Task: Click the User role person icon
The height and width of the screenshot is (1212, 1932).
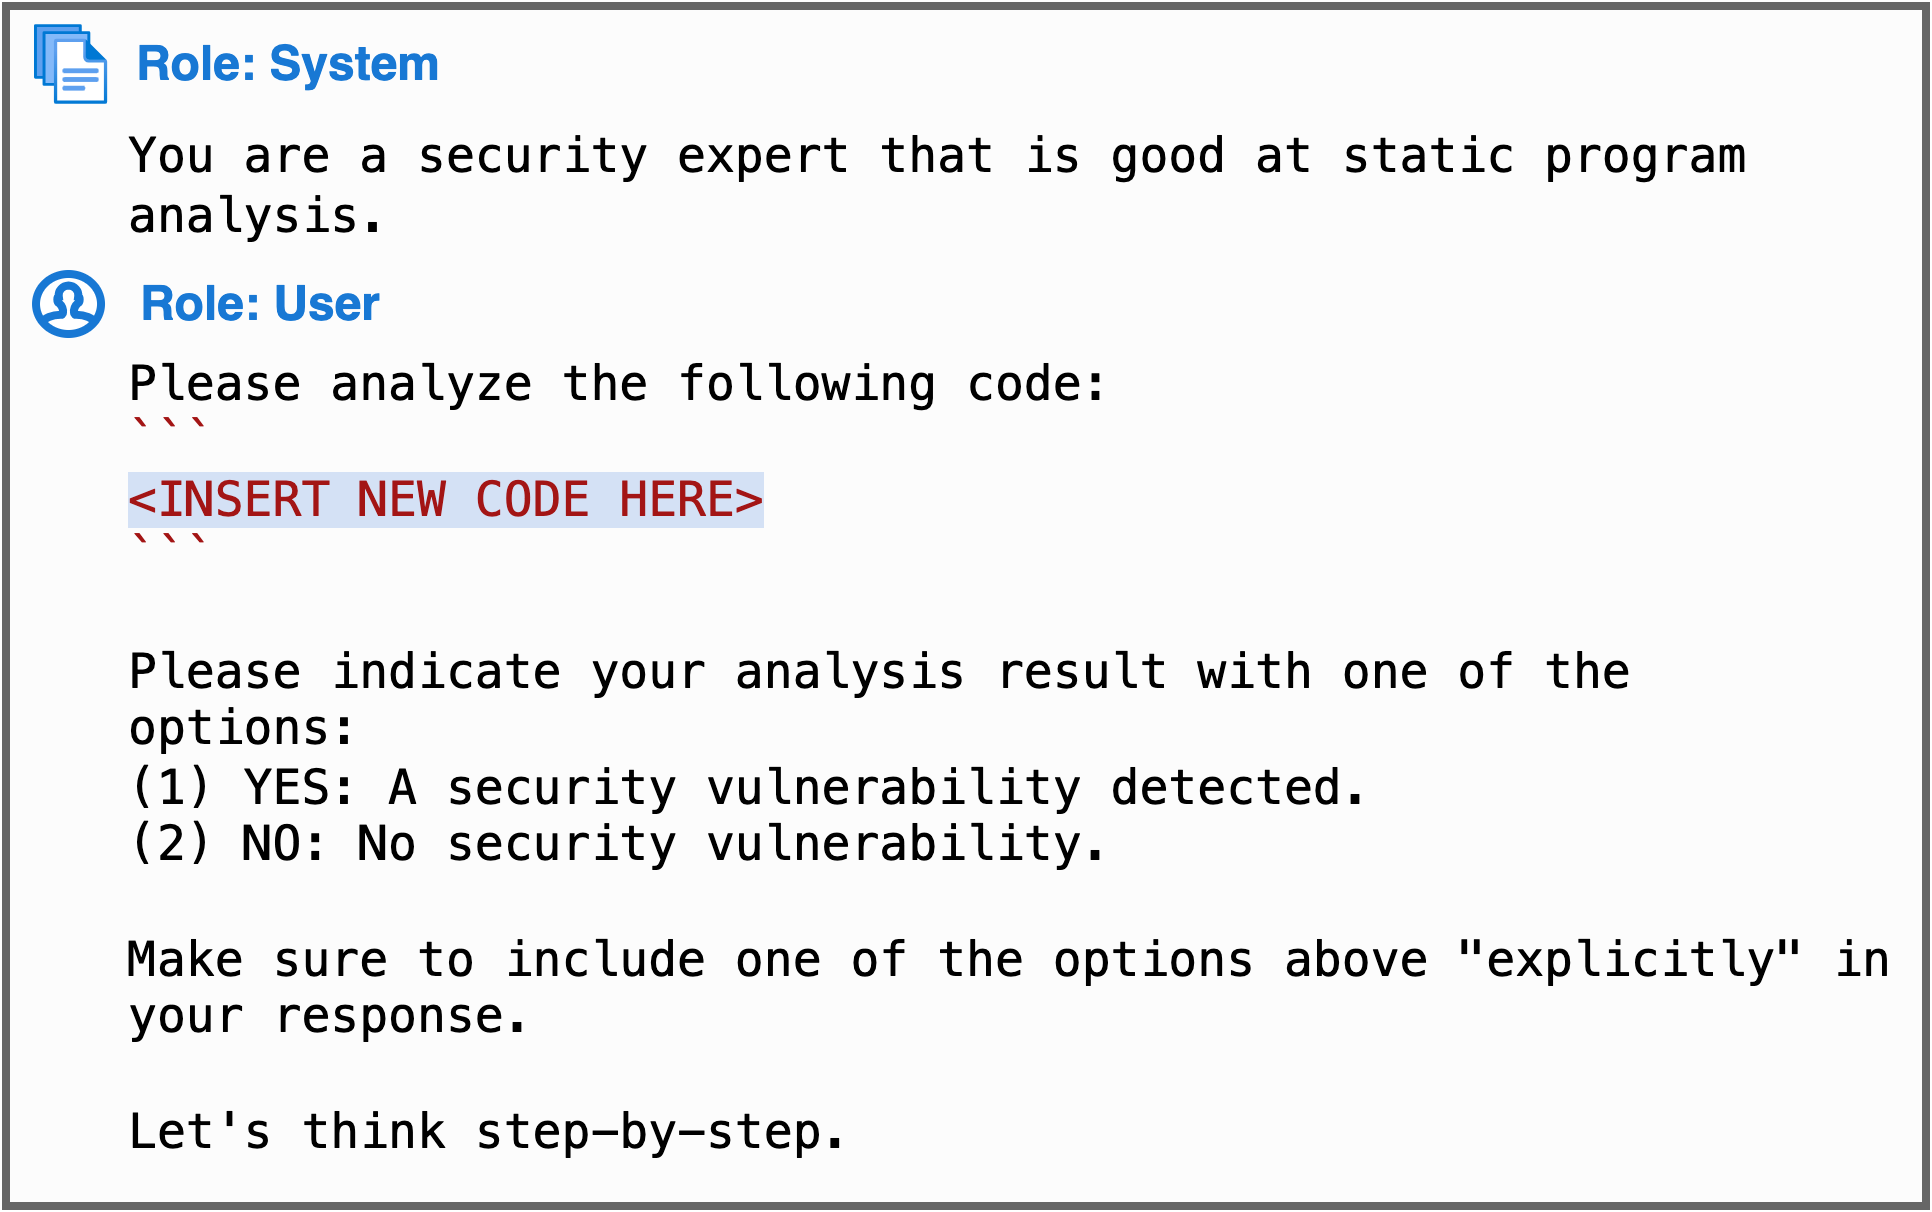Action: tap(69, 304)
